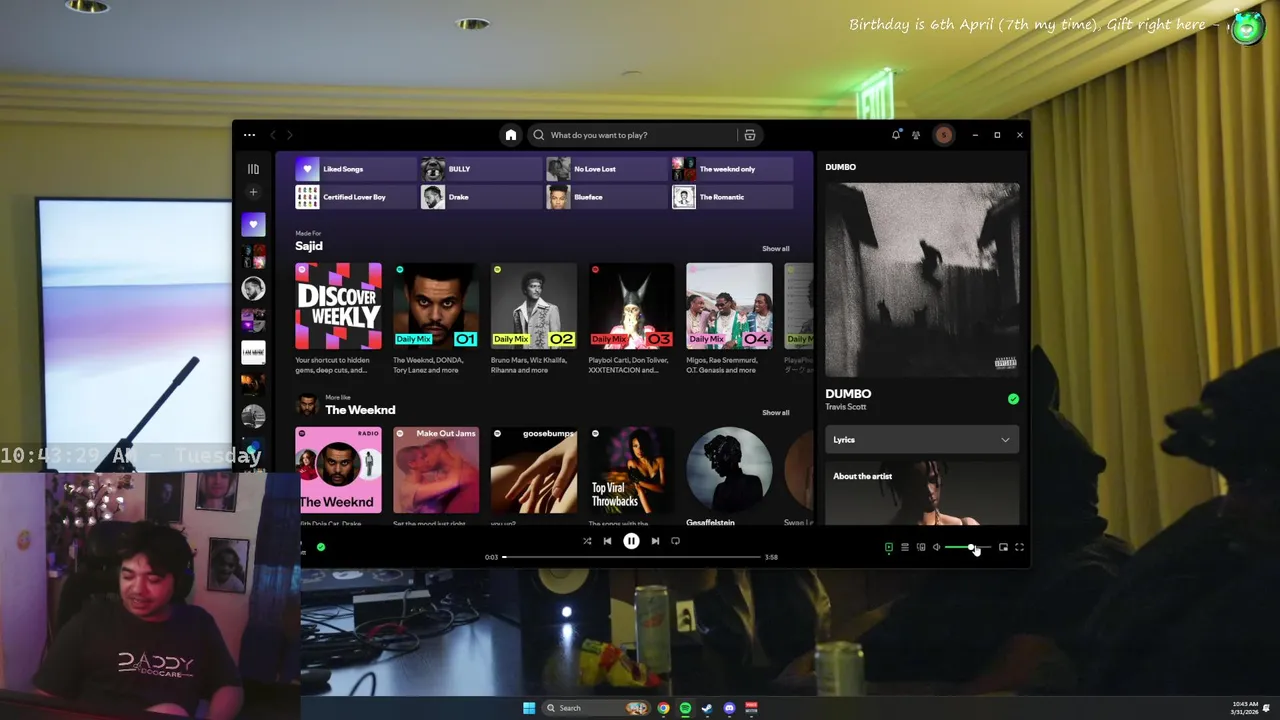Expand Your Library sidebar icon
Viewport: 1280px width, 720px height.
(253, 169)
